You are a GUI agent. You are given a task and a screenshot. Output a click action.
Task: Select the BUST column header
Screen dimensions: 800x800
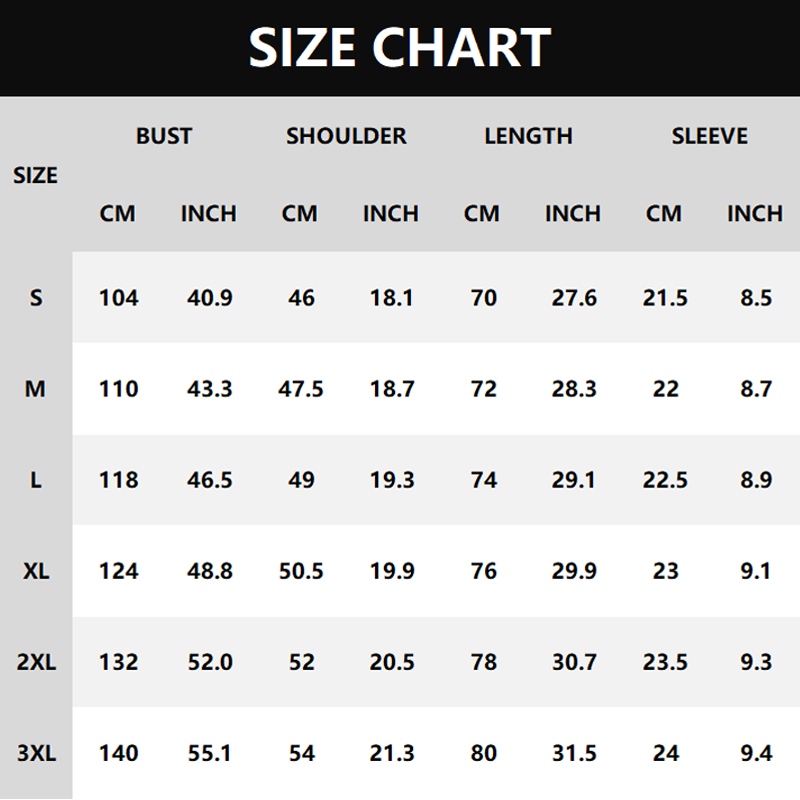tap(164, 136)
